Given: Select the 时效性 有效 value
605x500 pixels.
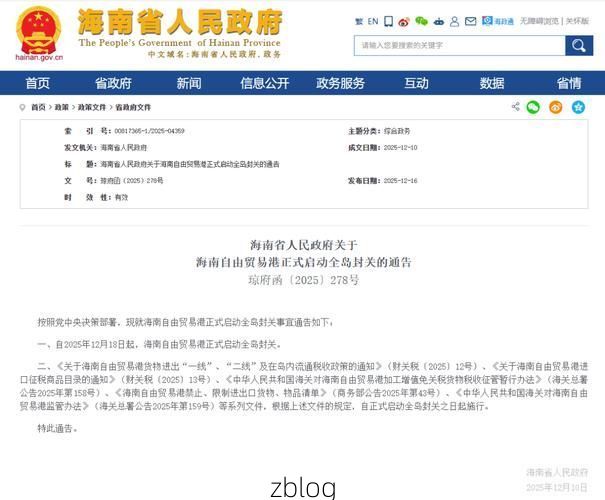Looking at the screenshot, I should tap(121, 197).
